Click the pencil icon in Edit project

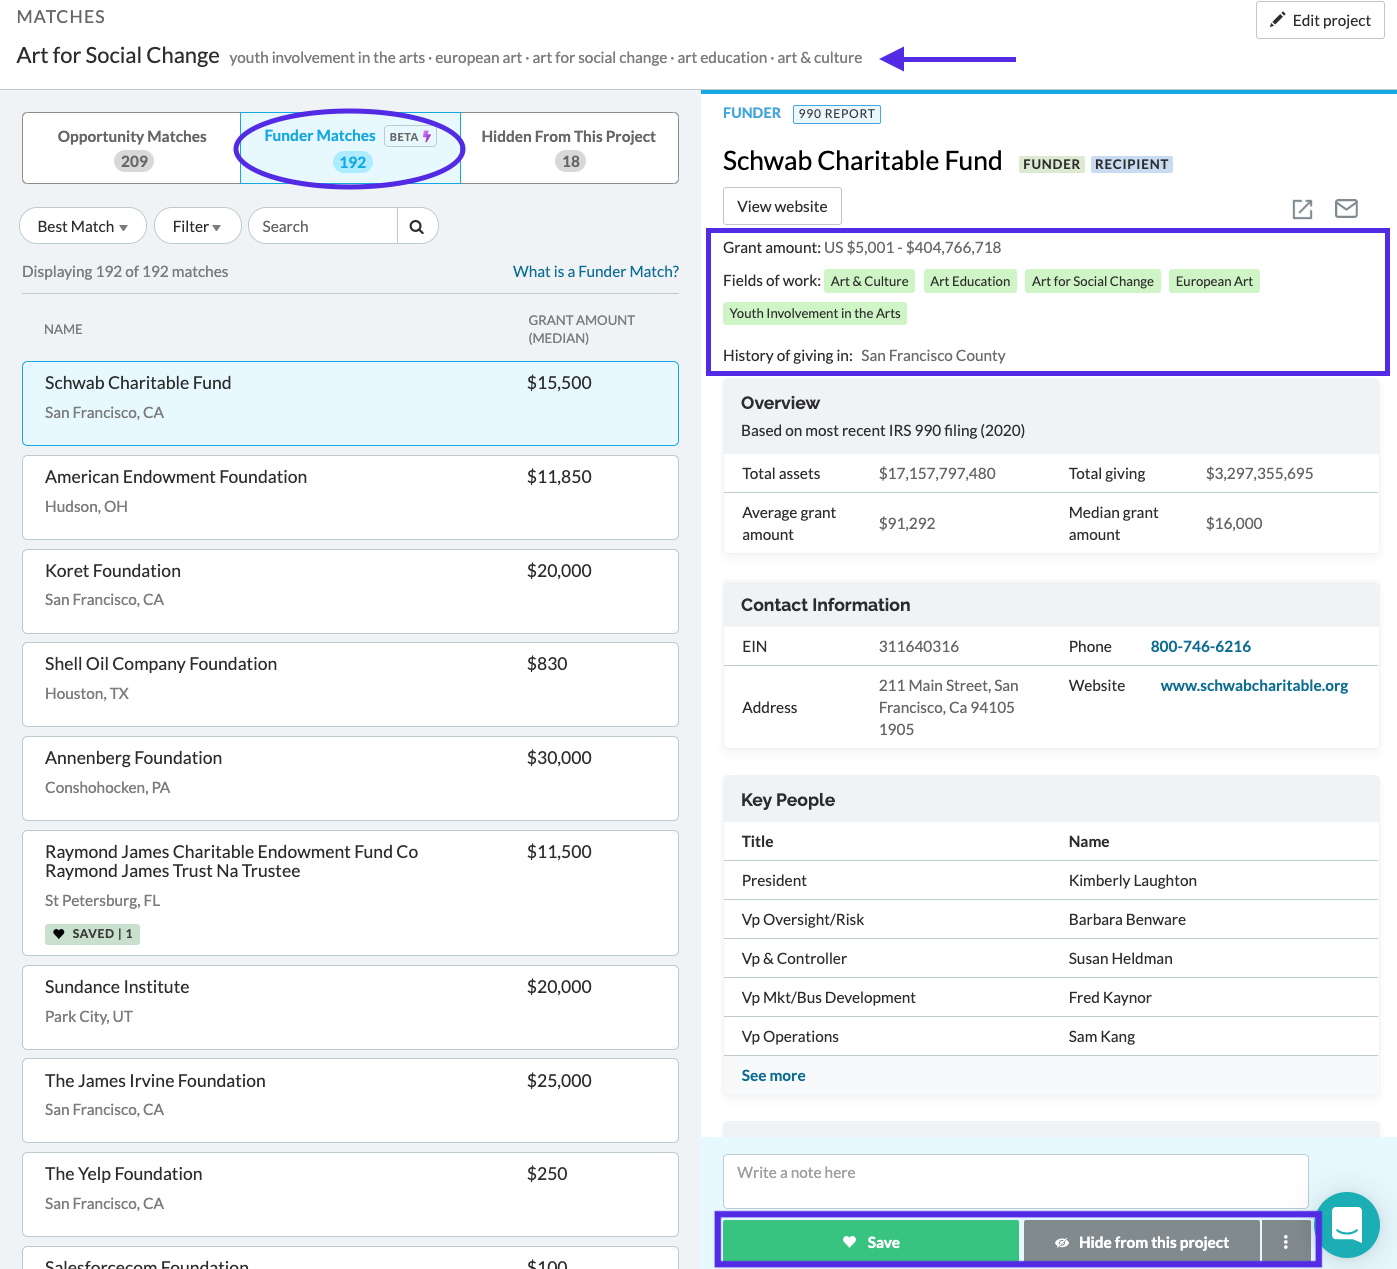[x=1277, y=20]
